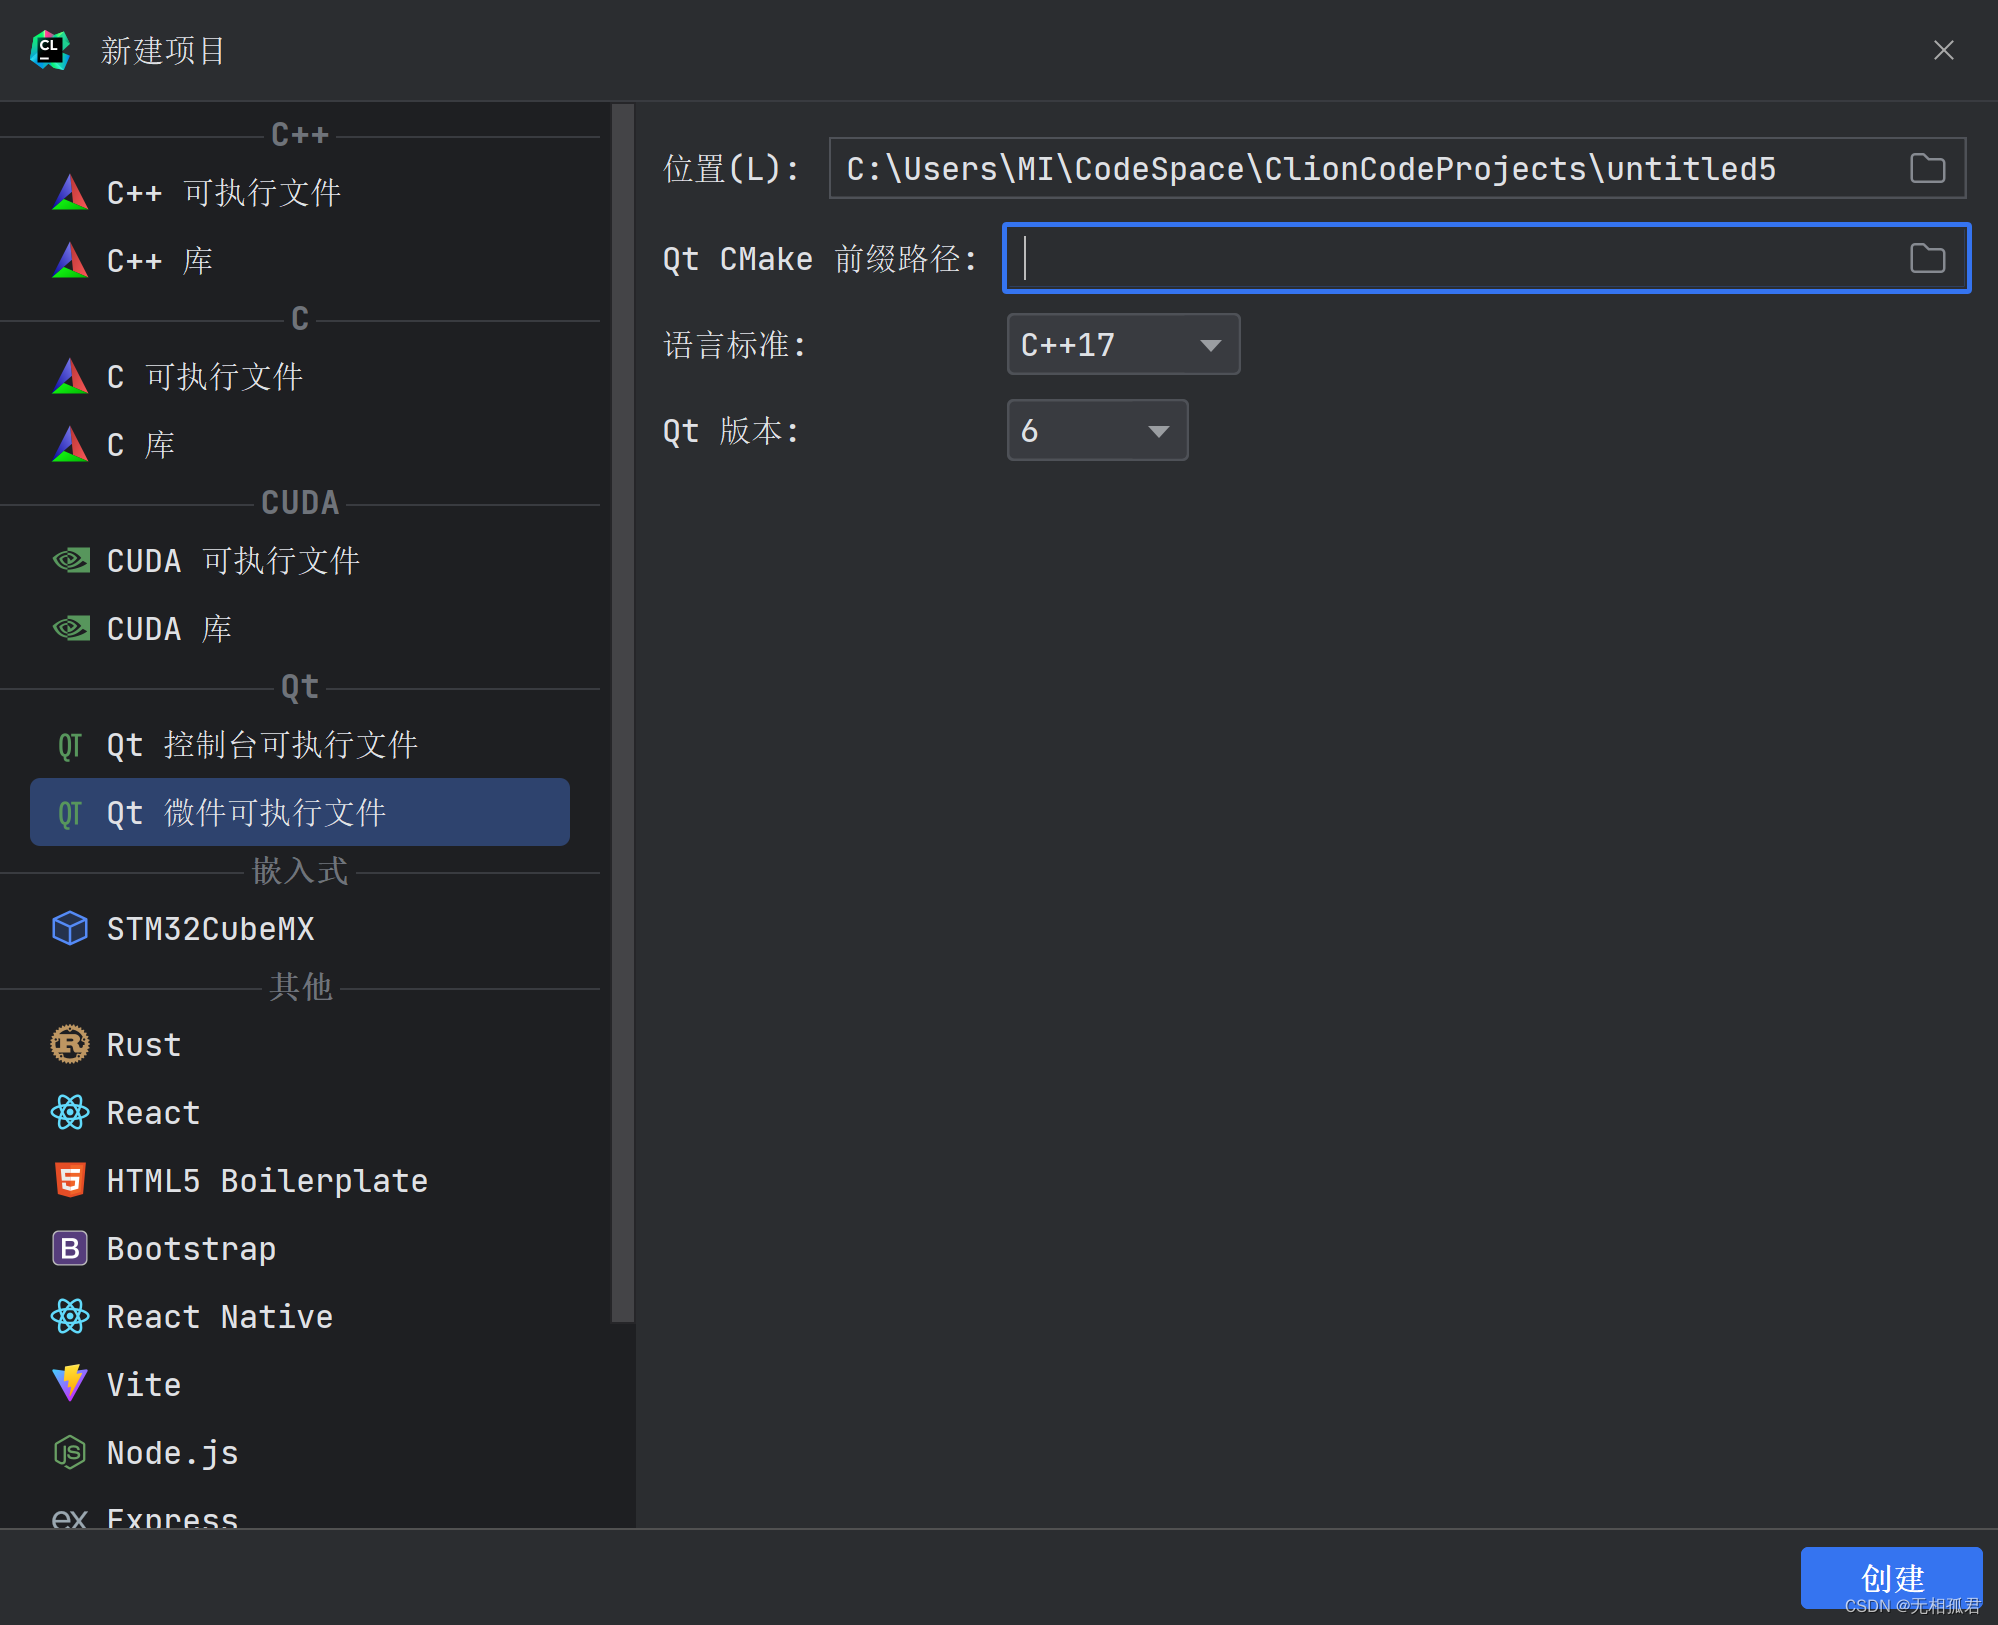Click the Bootstrap B icon
Viewport: 1998px width, 1625px height.
tap(70, 1248)
